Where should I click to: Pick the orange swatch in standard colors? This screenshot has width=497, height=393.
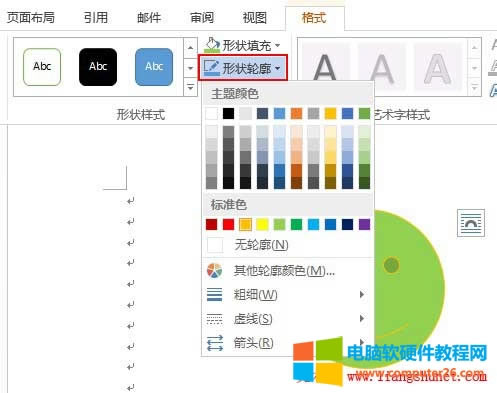[245, 224]
